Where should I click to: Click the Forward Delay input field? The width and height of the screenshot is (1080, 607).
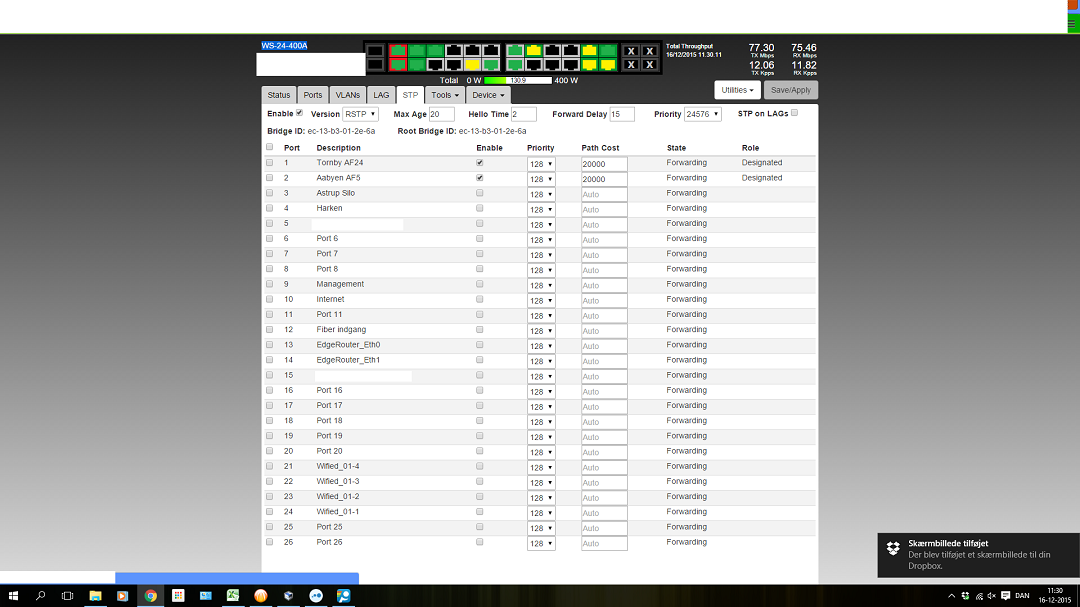tap(621, 114)
